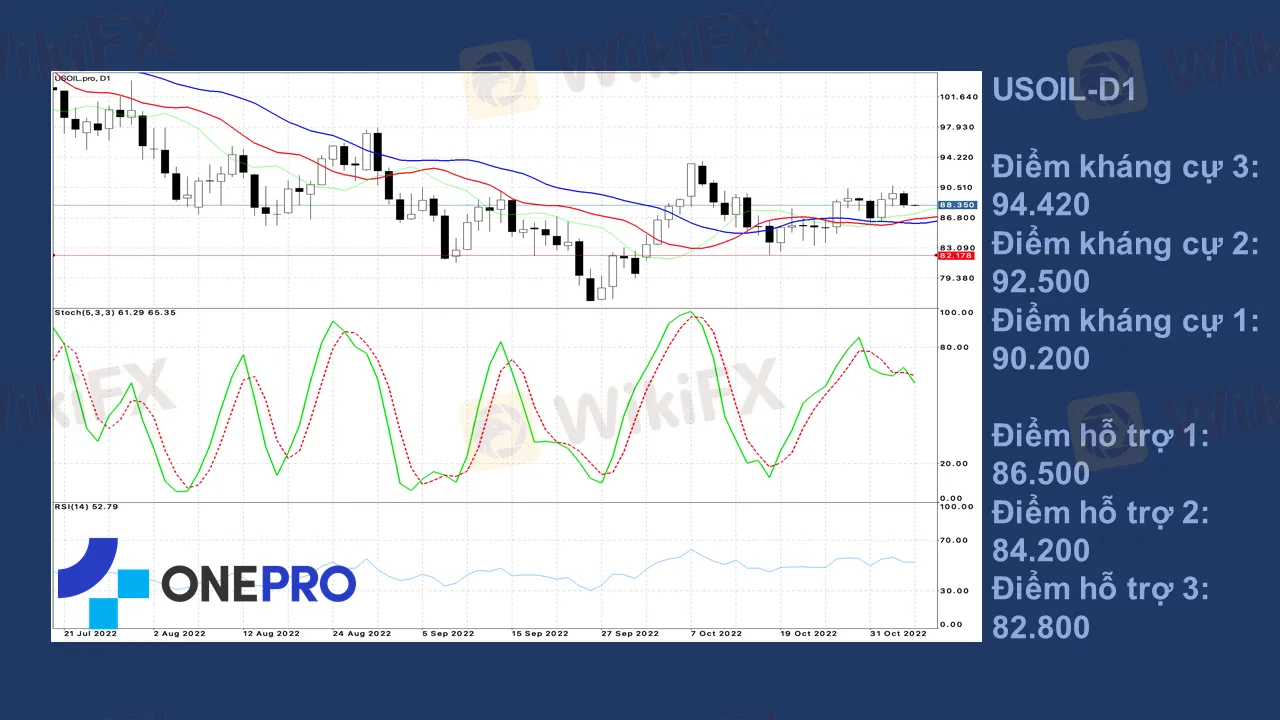Click the red 82.178 price level tag
This screenshot has width=1280, height=720.
pos(956,255)
